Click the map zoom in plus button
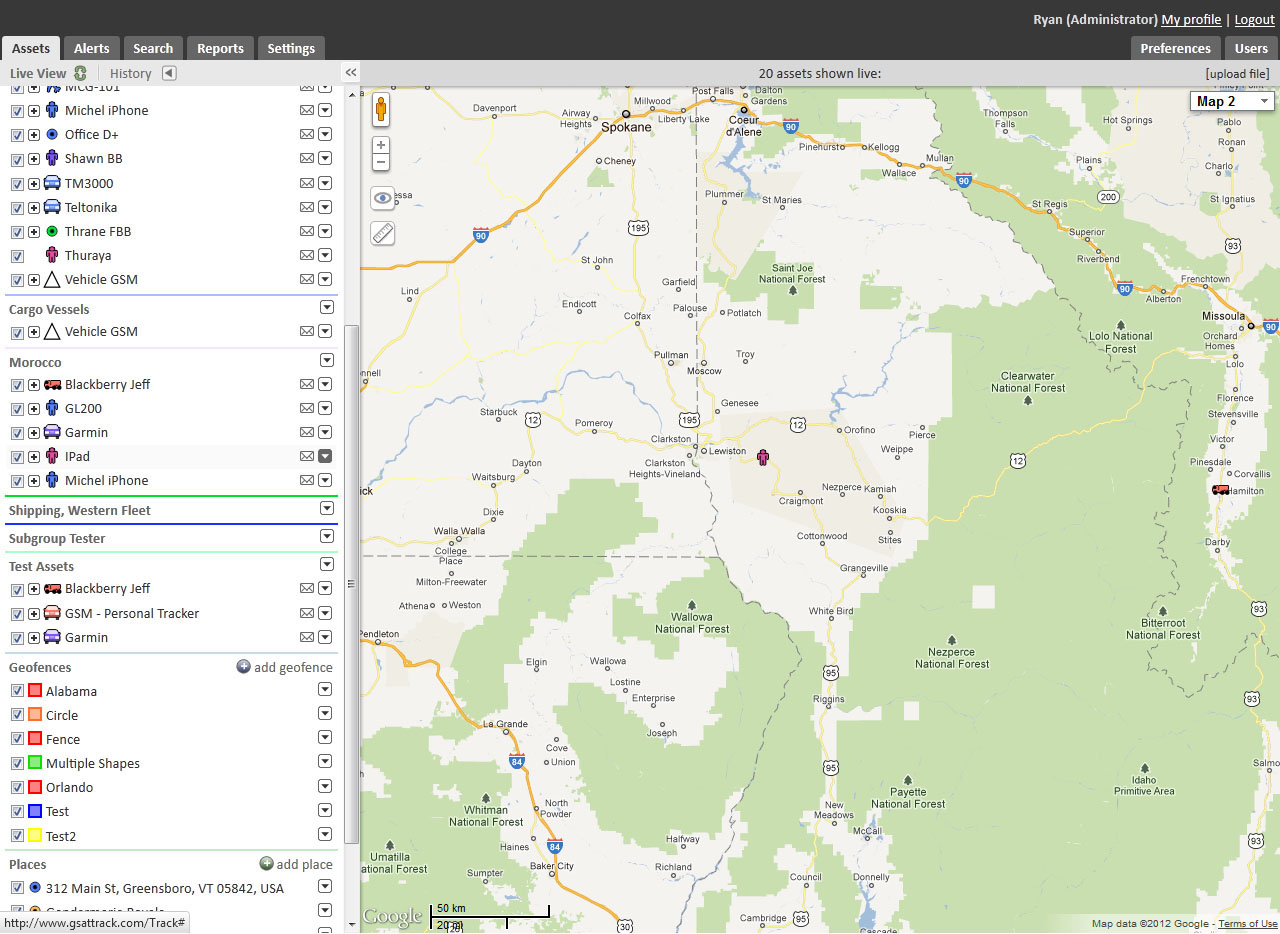This screenshot has height=934, width=1280. point(381,145)
